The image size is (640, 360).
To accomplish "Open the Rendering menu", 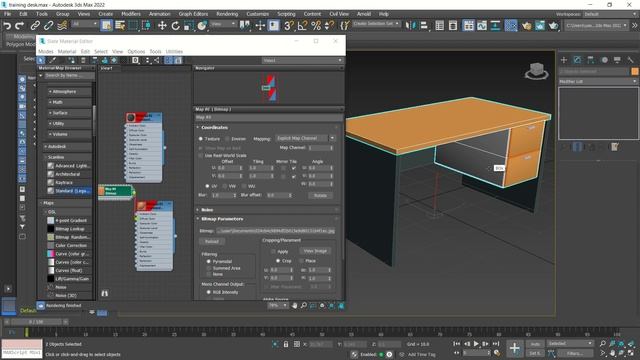I will click(227, 14).
